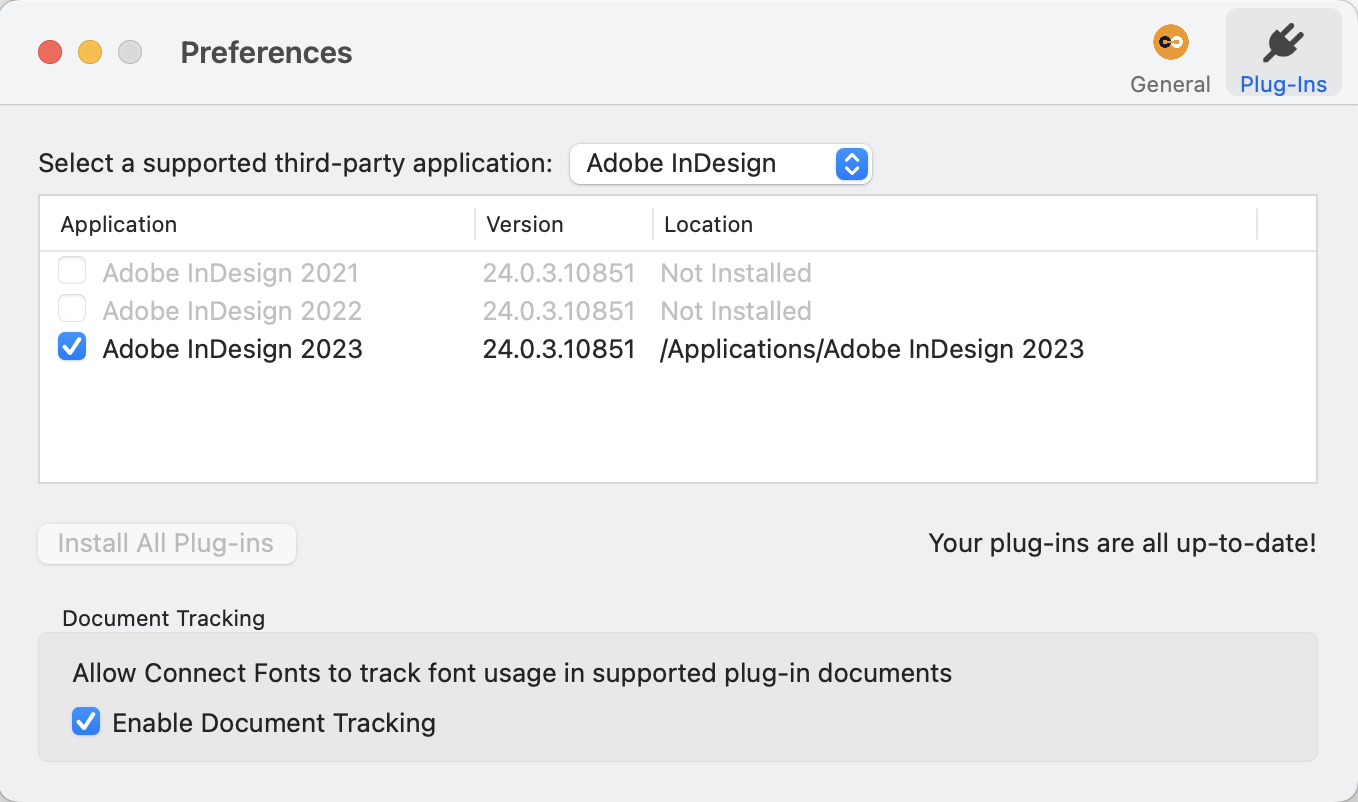Click the Allow Connect Fonts tracking description

(x=512, y=673)
